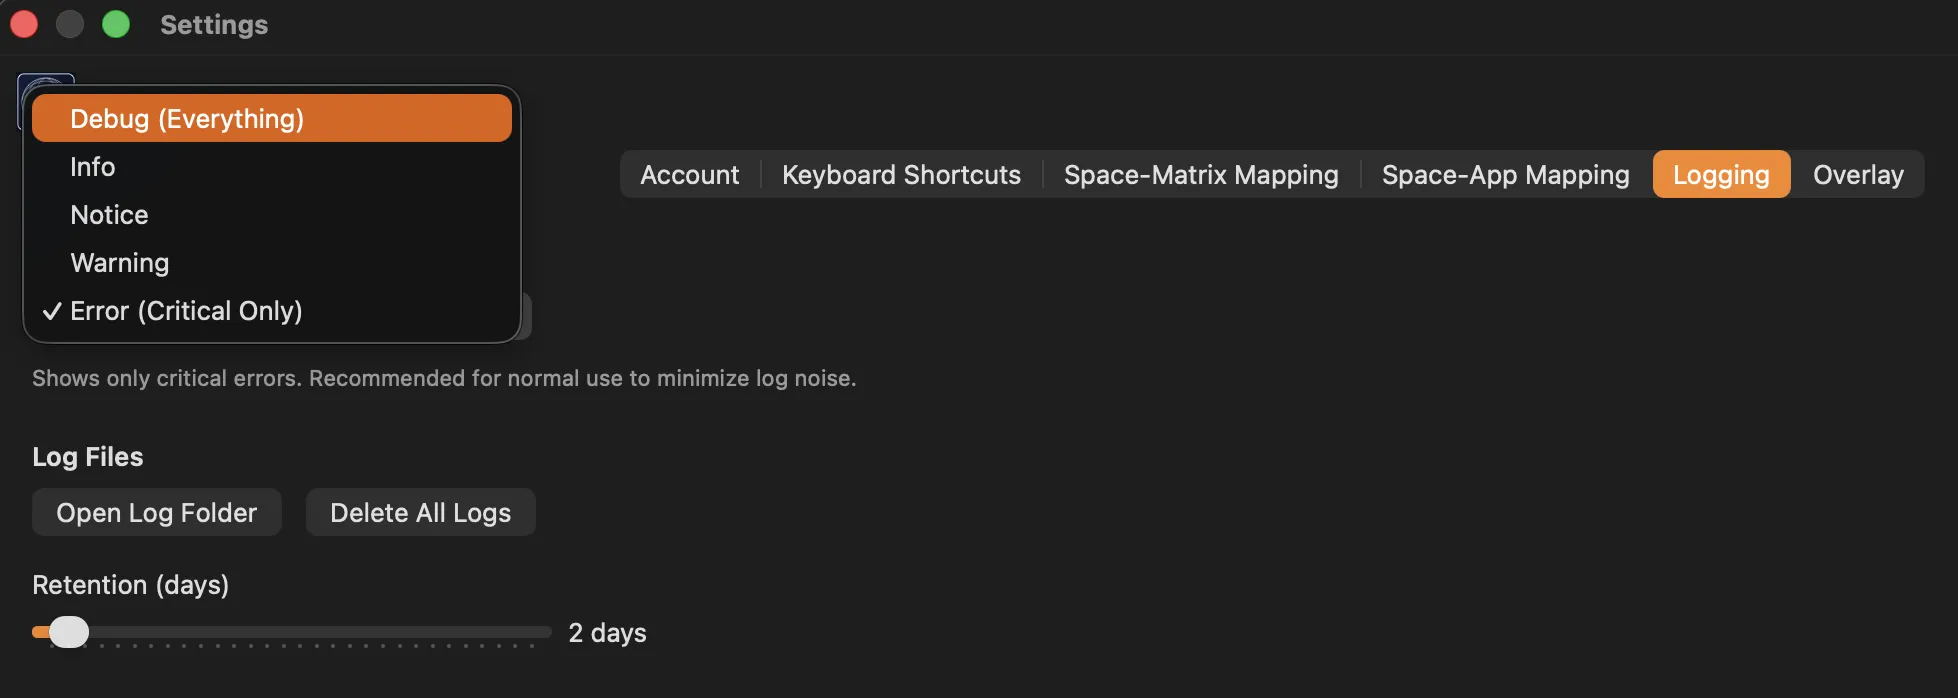
Task: Close the Settings window
Action: (x=23, y=23)
